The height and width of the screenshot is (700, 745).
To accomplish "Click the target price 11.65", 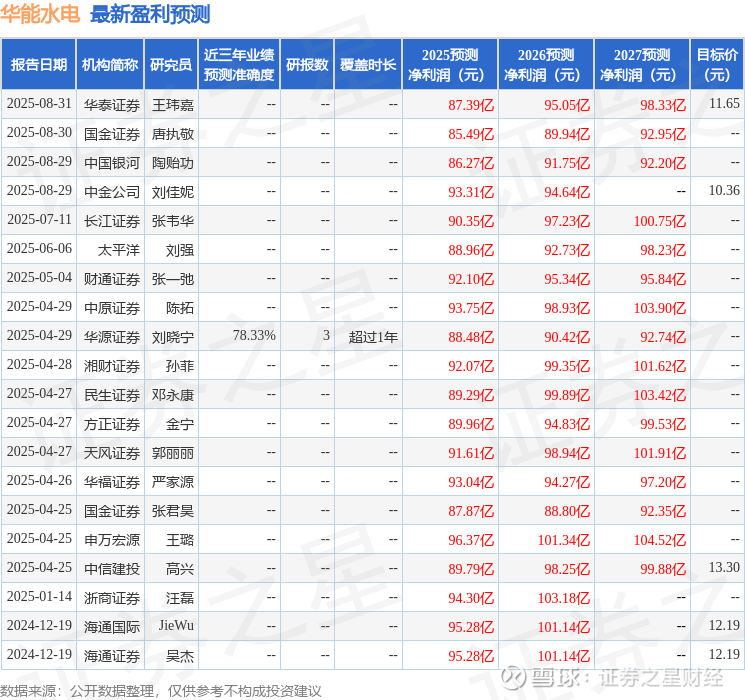I will point(724,103).
